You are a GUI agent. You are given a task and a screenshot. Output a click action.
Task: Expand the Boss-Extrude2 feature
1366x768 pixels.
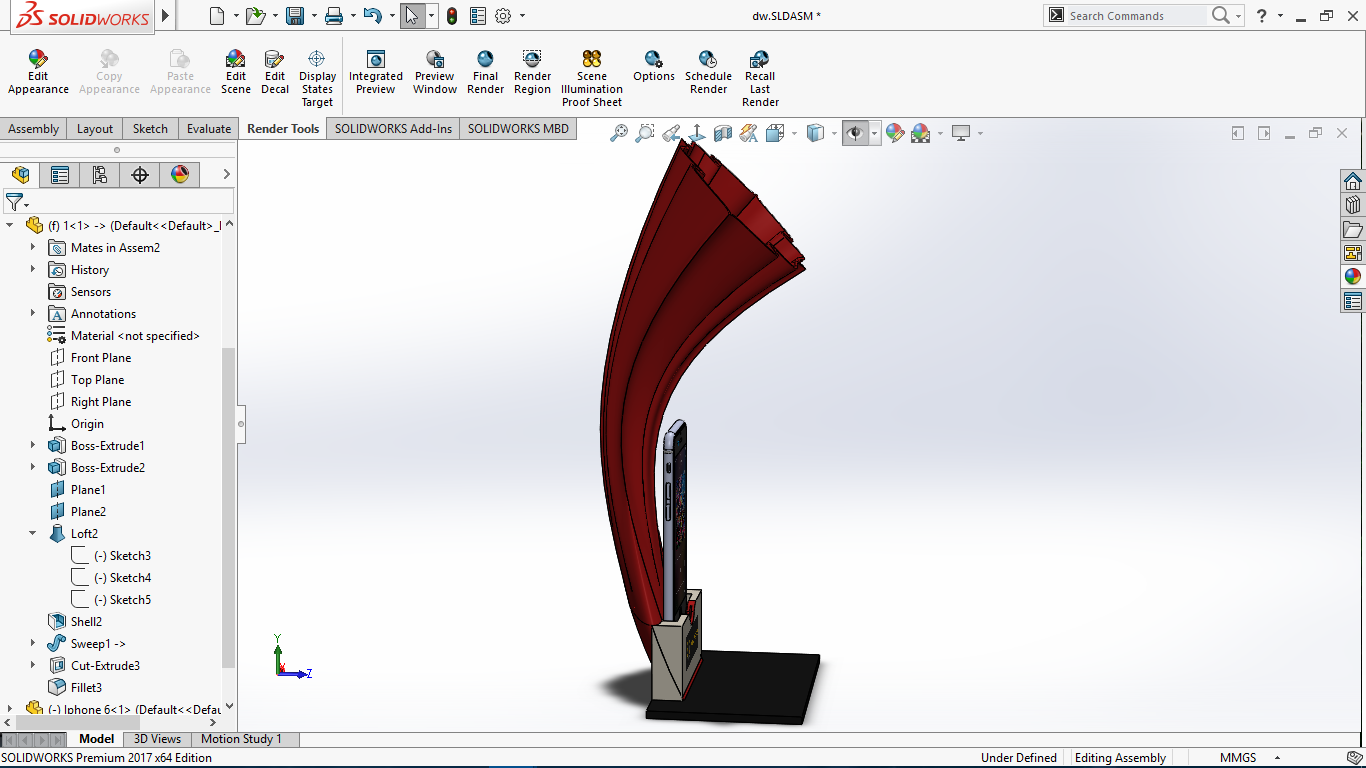[33, 467]
